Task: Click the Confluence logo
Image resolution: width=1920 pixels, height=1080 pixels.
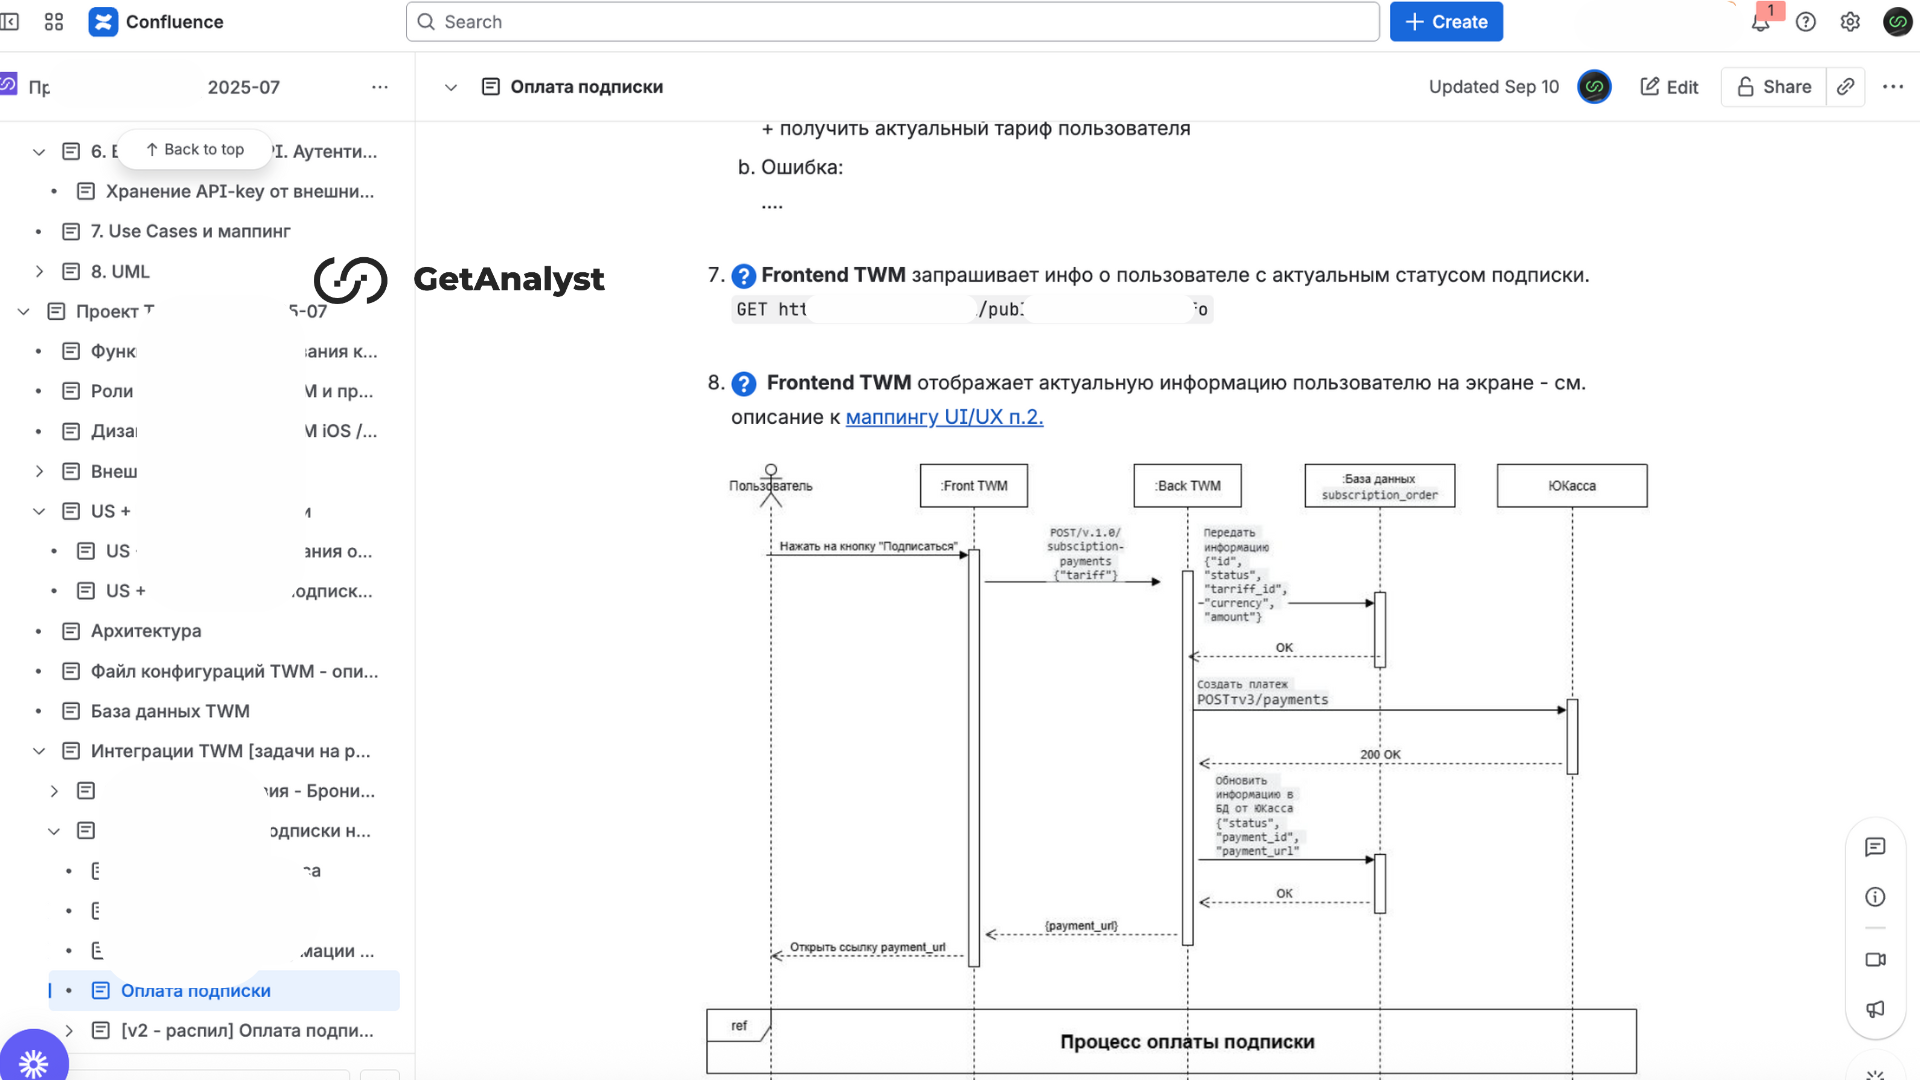Action: pos(103,21)
